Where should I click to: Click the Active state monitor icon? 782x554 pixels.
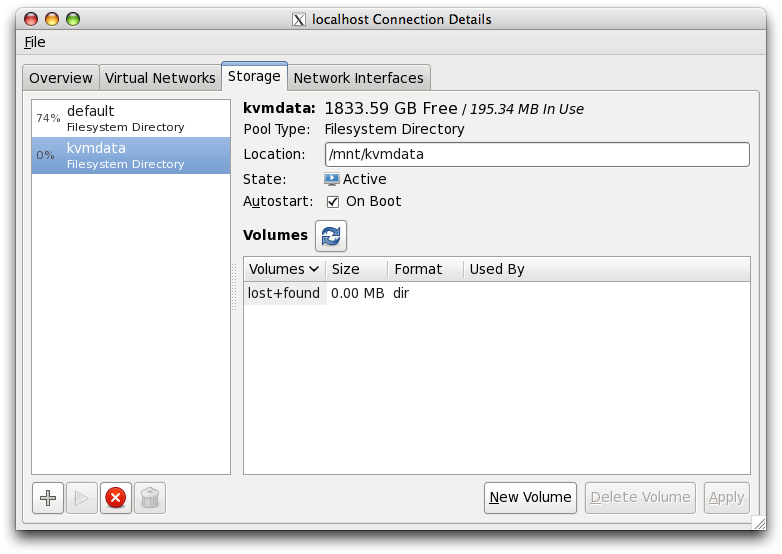(332, 179)
